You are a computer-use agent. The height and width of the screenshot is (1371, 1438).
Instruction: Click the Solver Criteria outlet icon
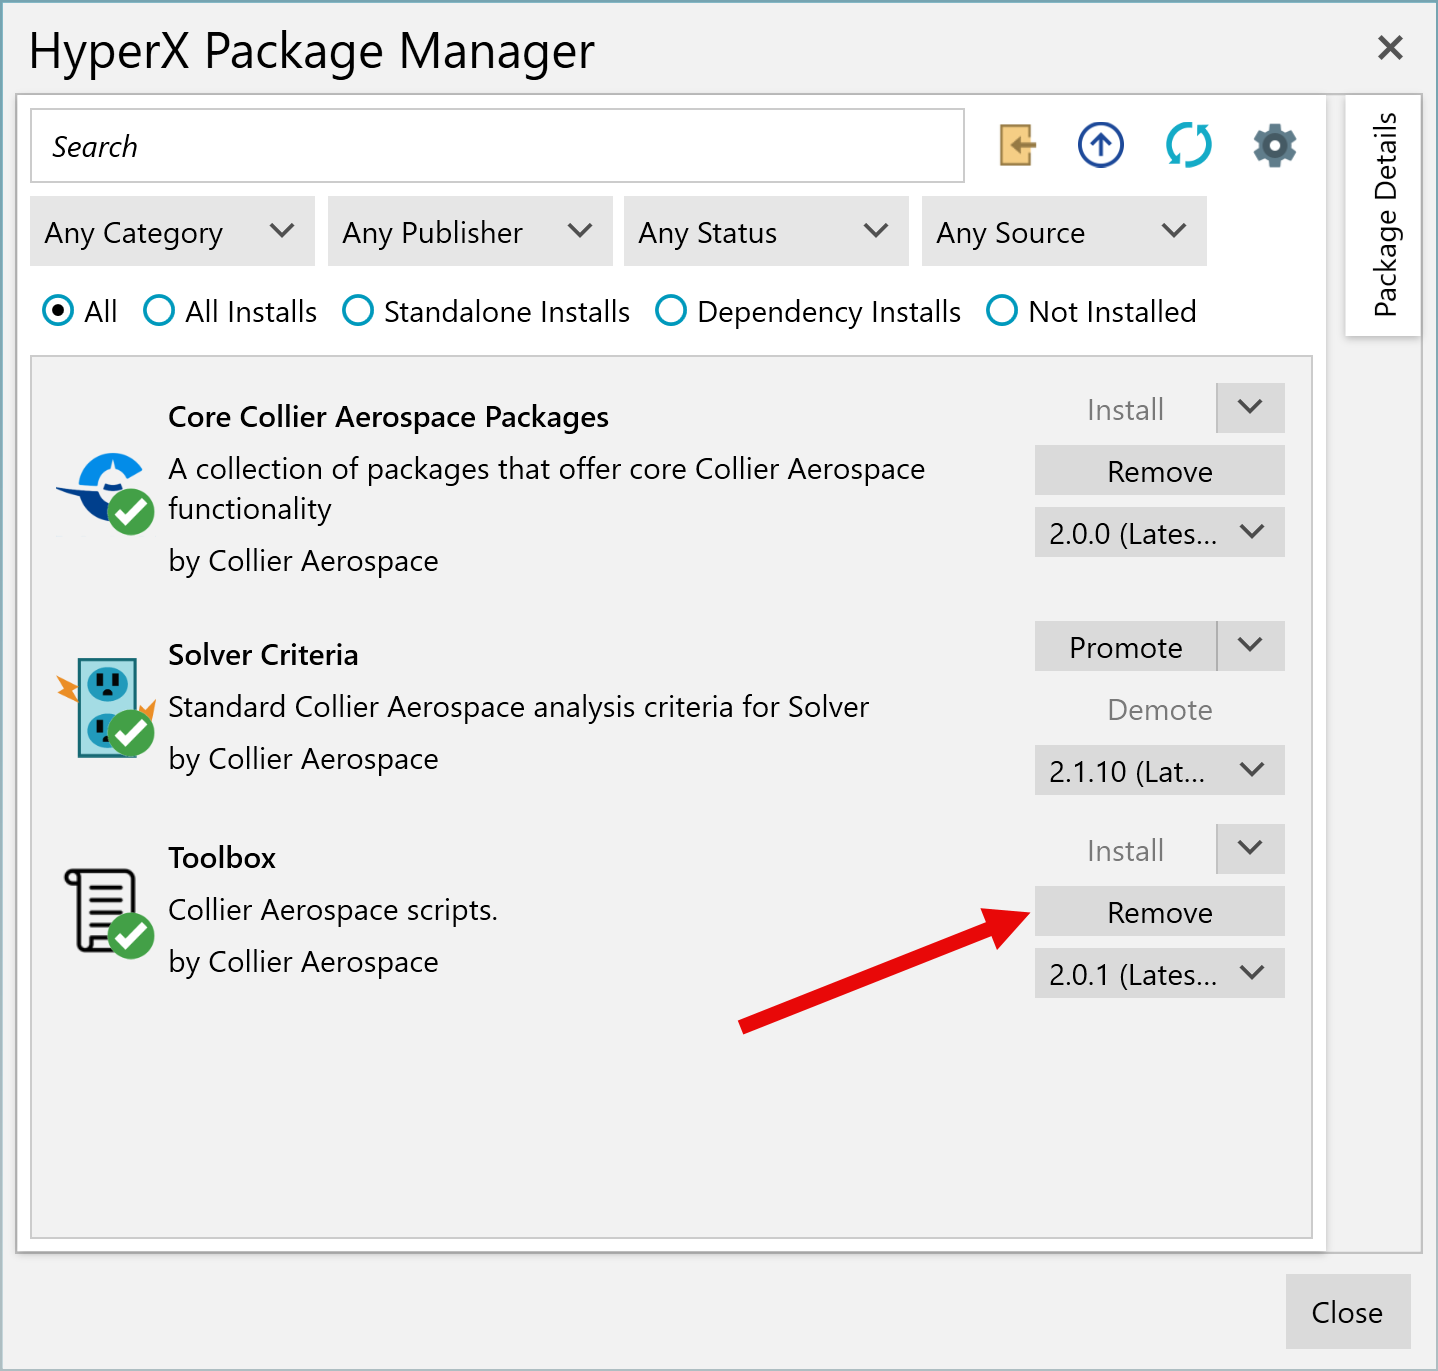pos(106,708)
